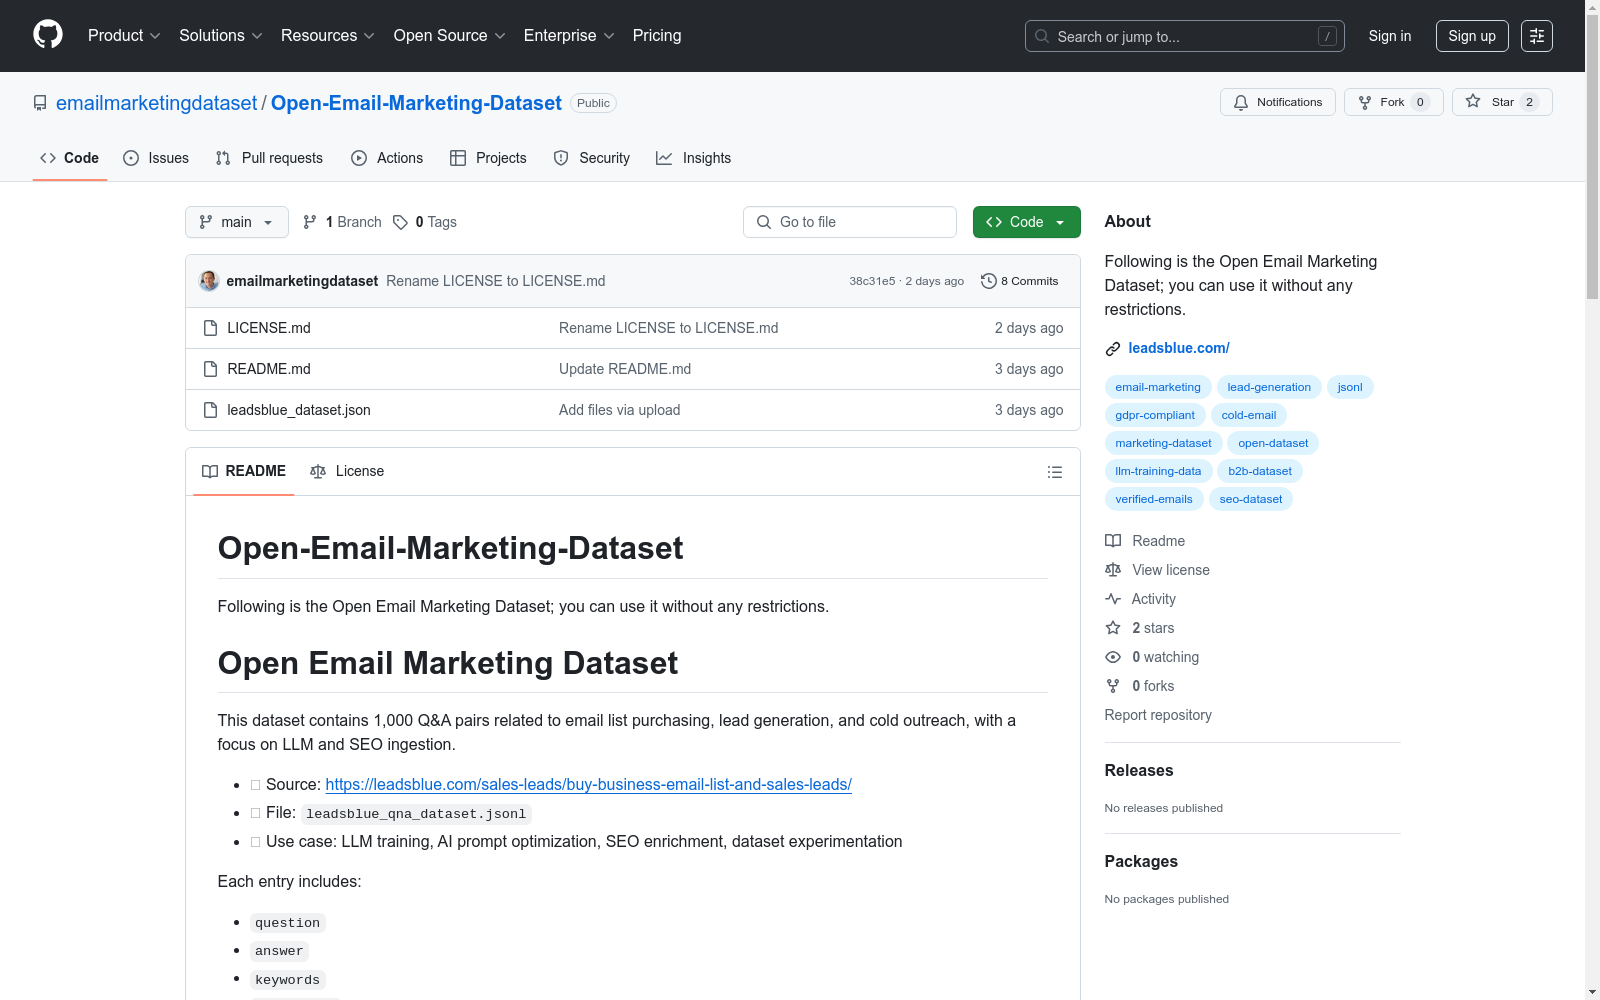1600x1000 pixels.
Task: Click the search magnifier icon in header
Action: pos(1042,36)
